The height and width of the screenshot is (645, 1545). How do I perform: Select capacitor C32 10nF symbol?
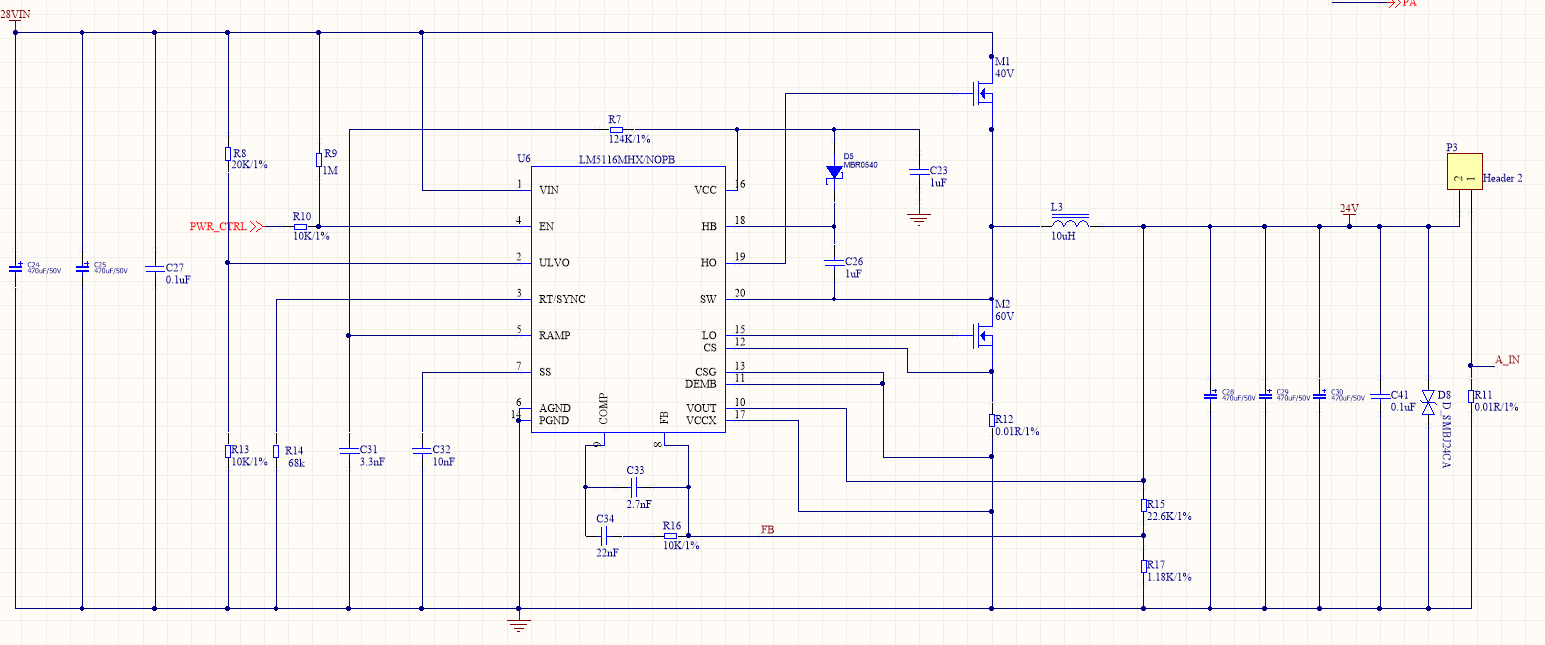click(422, 449)
